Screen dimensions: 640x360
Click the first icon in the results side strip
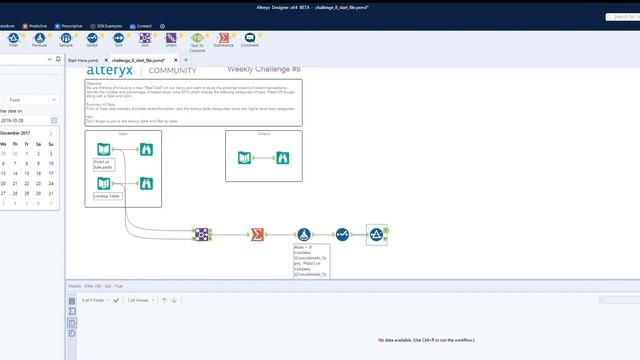pos(72,301)
